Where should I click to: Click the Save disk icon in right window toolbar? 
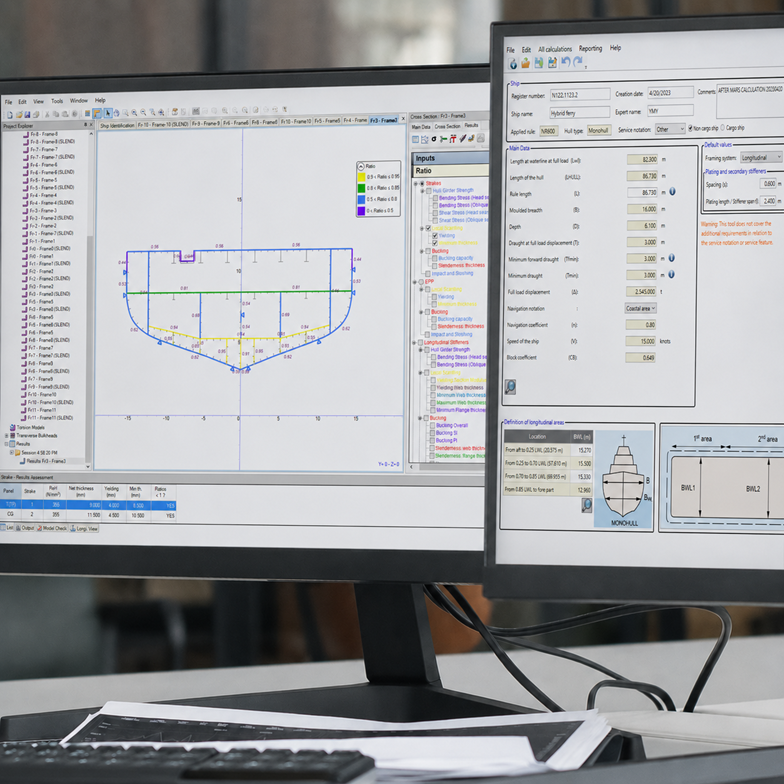538,62
